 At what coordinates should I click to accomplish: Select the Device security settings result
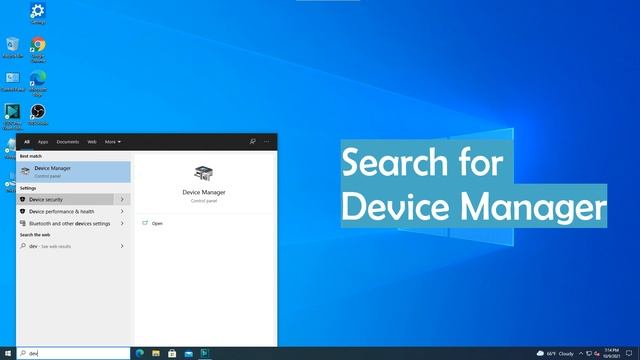(65, 200)
